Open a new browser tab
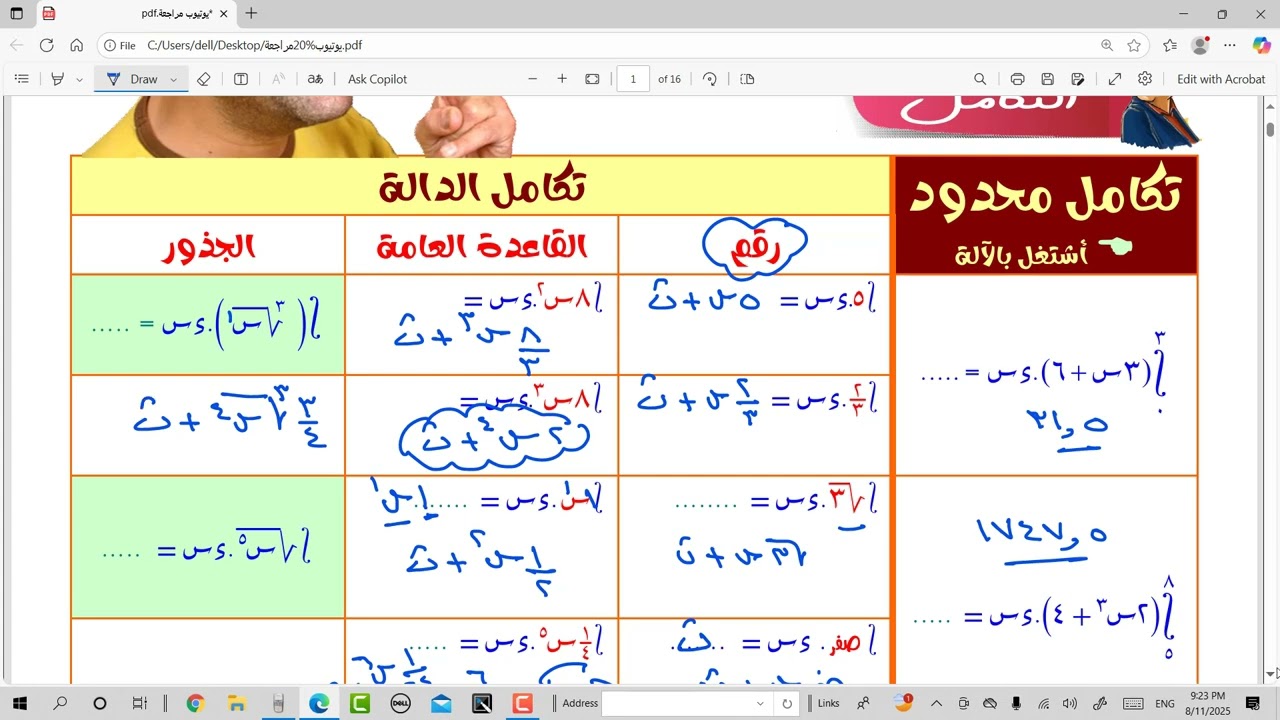The height and width of the screenshot is (720, 1280). (x=251, y=14)
